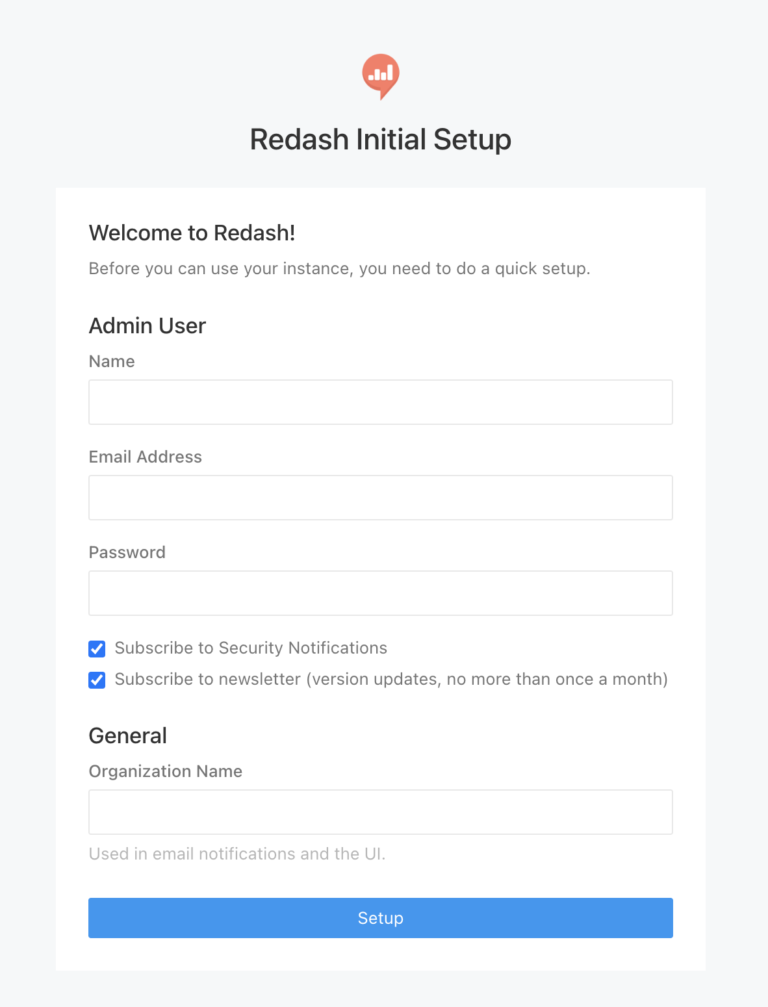
Task: Focus the Email Address input field
Action: pos(380,497)
